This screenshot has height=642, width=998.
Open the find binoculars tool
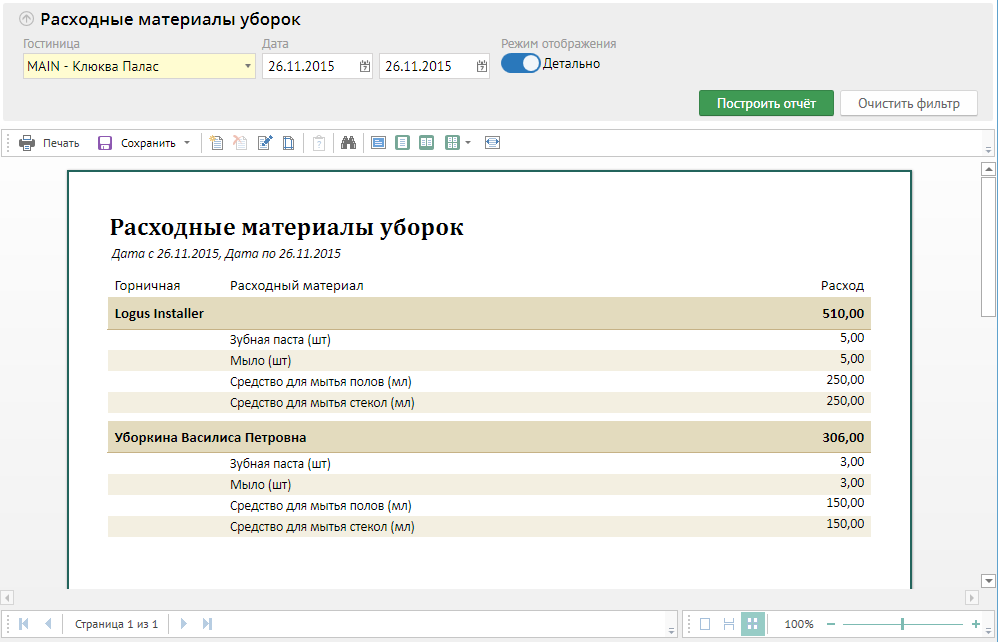(x=348, y=143)
